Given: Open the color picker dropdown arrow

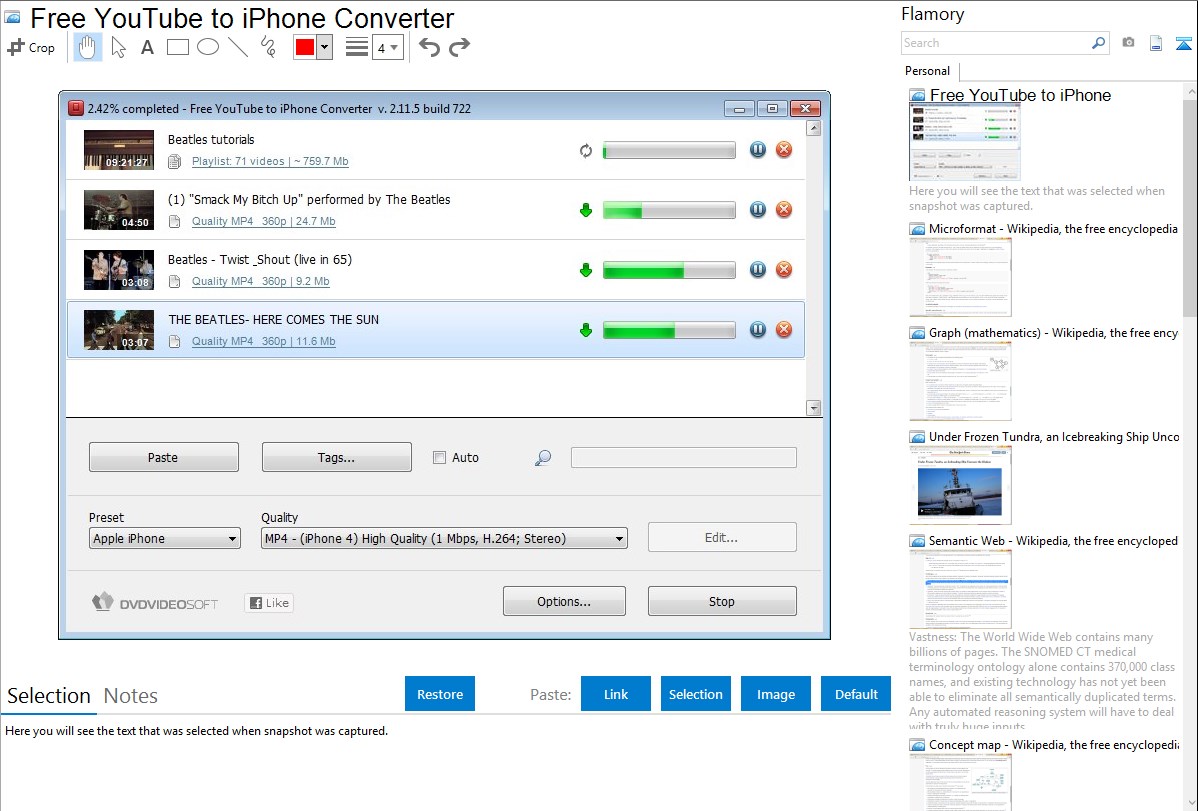Looking at the screenshot, I should [324, 47].
